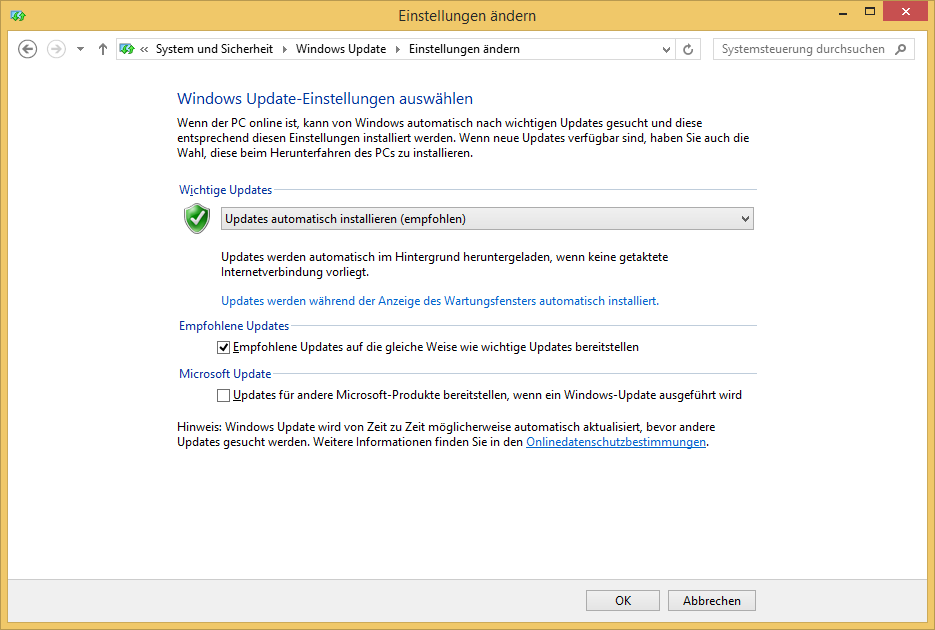The image size is (935, 630).
Task: Go up one level with up arrow
Action: click(x=103, y=49)
